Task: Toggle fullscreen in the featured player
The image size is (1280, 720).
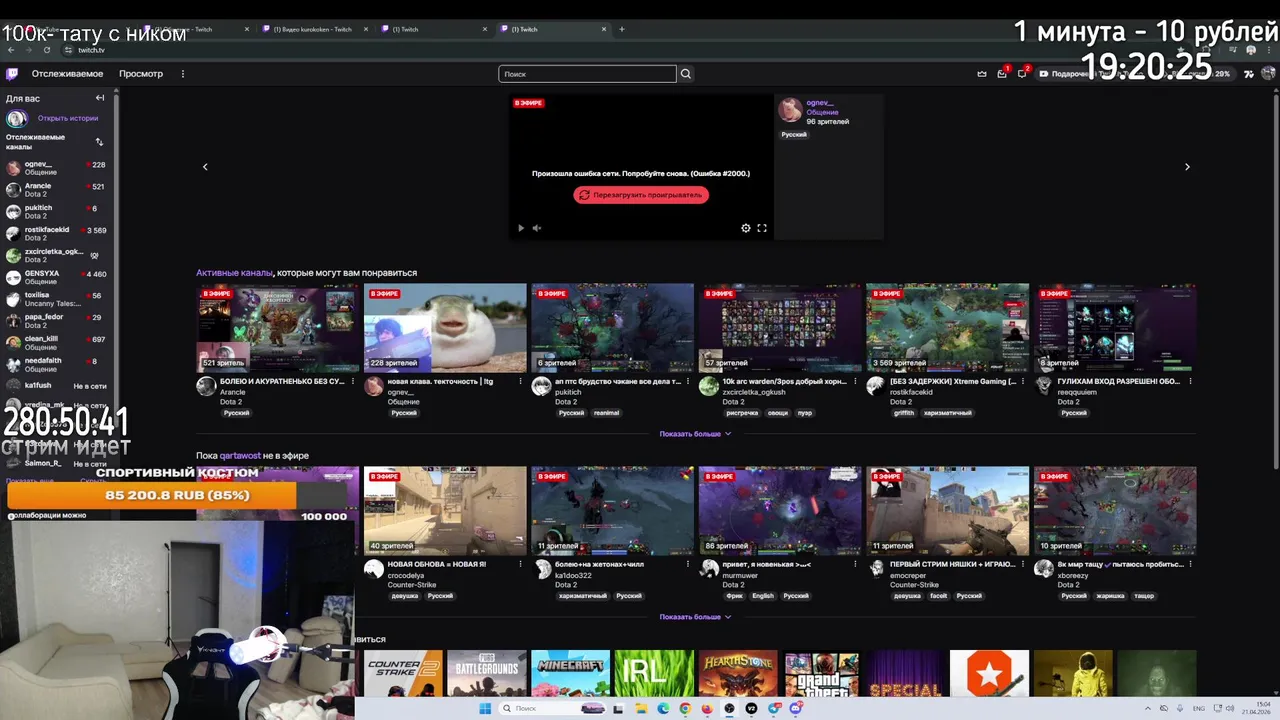Action: click(x=762, y=228)
